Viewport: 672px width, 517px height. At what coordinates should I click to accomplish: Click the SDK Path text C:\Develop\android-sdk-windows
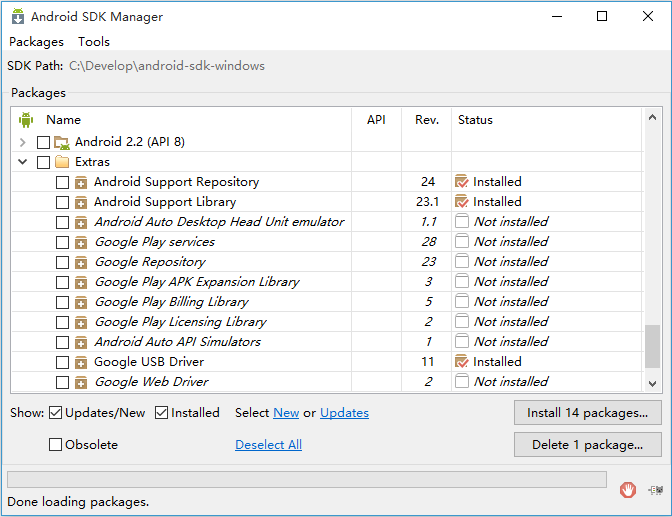coord(167,66)
